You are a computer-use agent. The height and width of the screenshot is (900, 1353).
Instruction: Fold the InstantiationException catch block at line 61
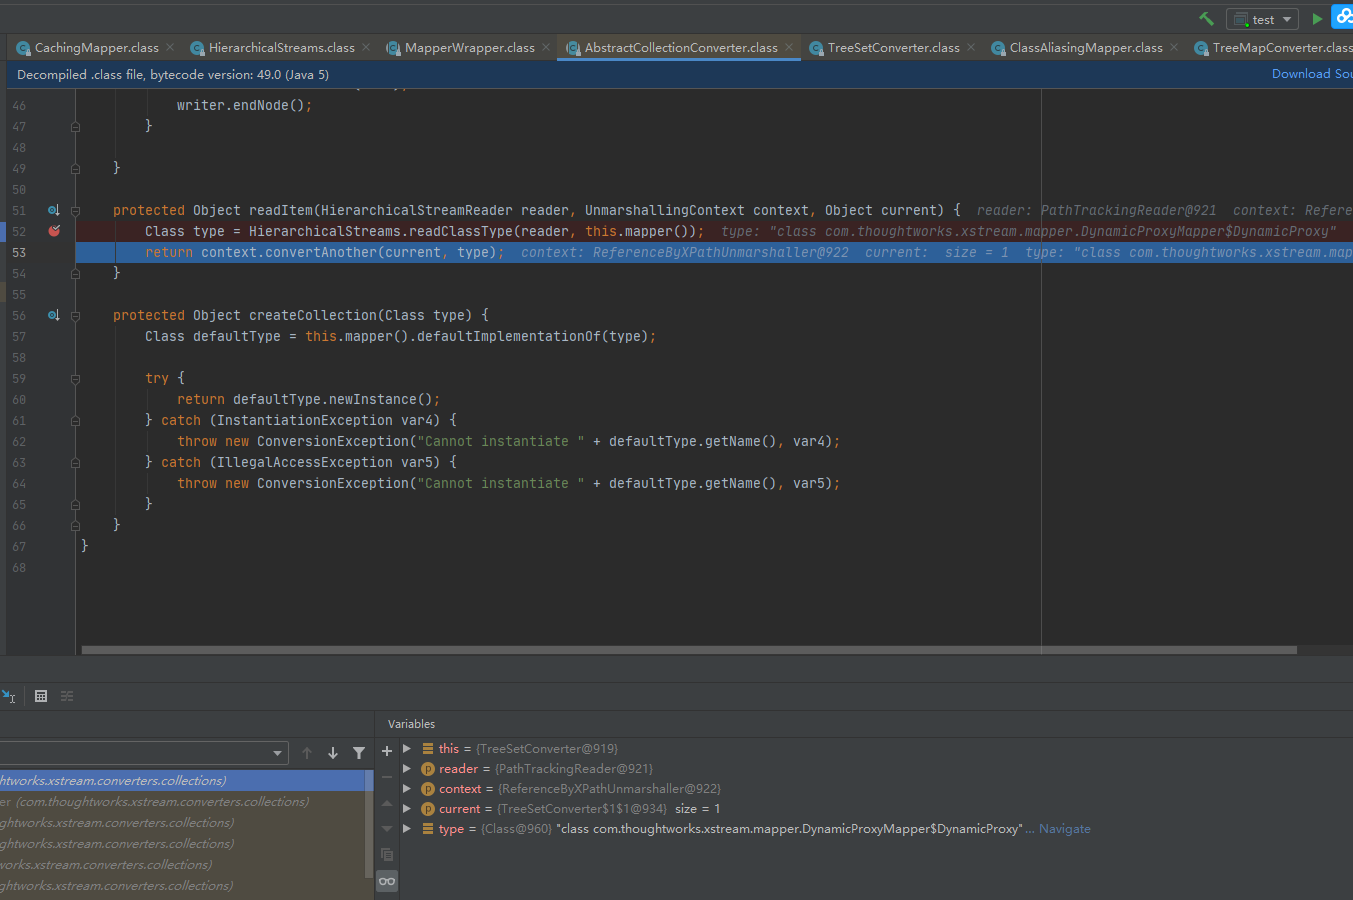75,420
